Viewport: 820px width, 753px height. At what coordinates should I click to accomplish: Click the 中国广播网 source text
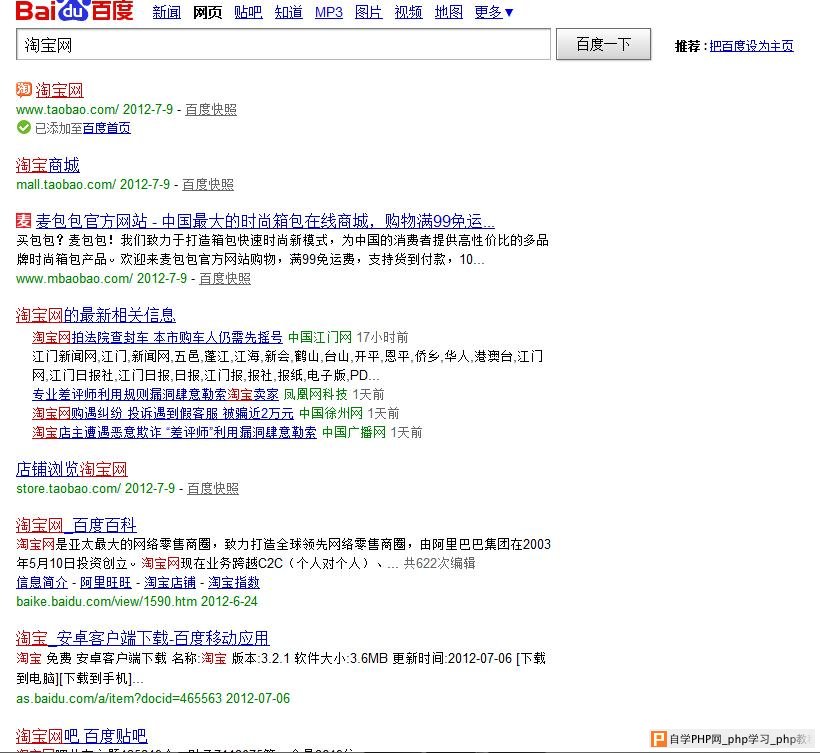coord(354,432)
